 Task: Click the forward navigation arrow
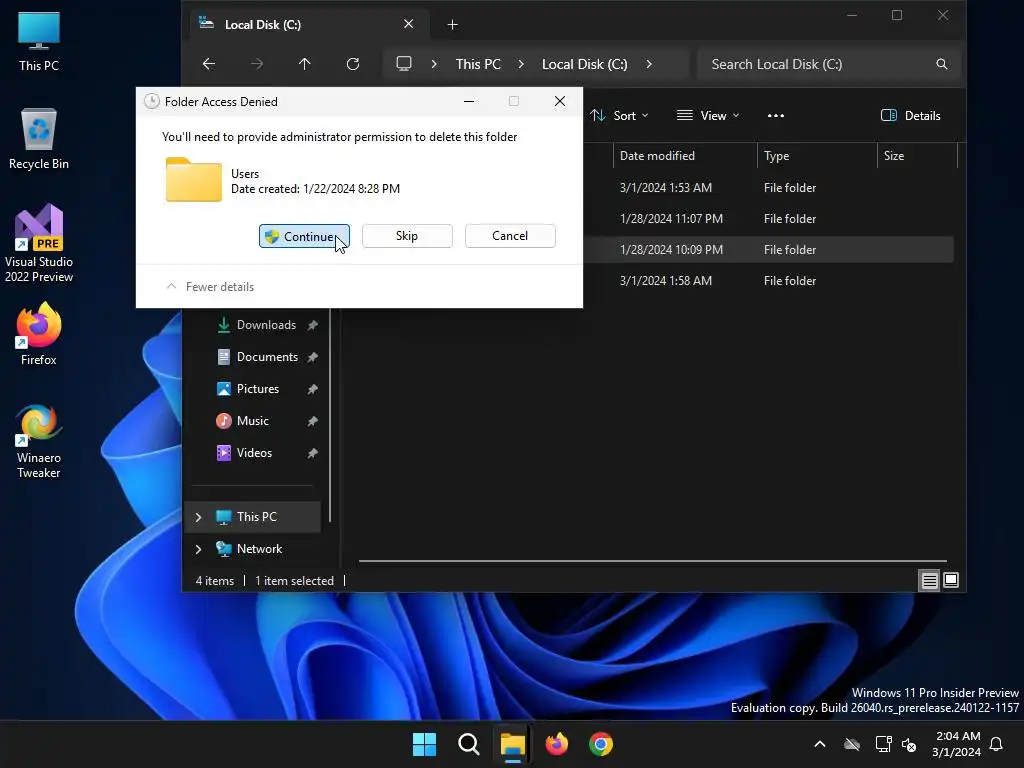point(257,64)
